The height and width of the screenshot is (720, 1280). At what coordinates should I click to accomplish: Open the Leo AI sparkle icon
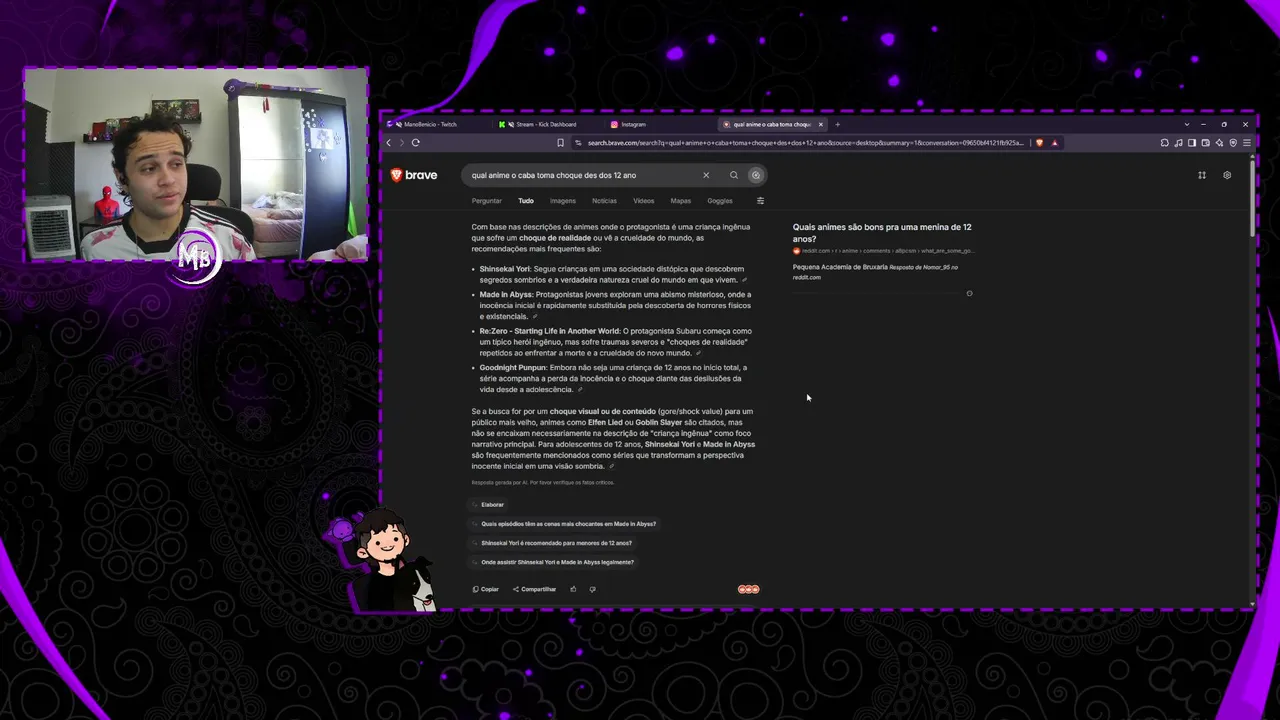click(x=1219, y=143)
